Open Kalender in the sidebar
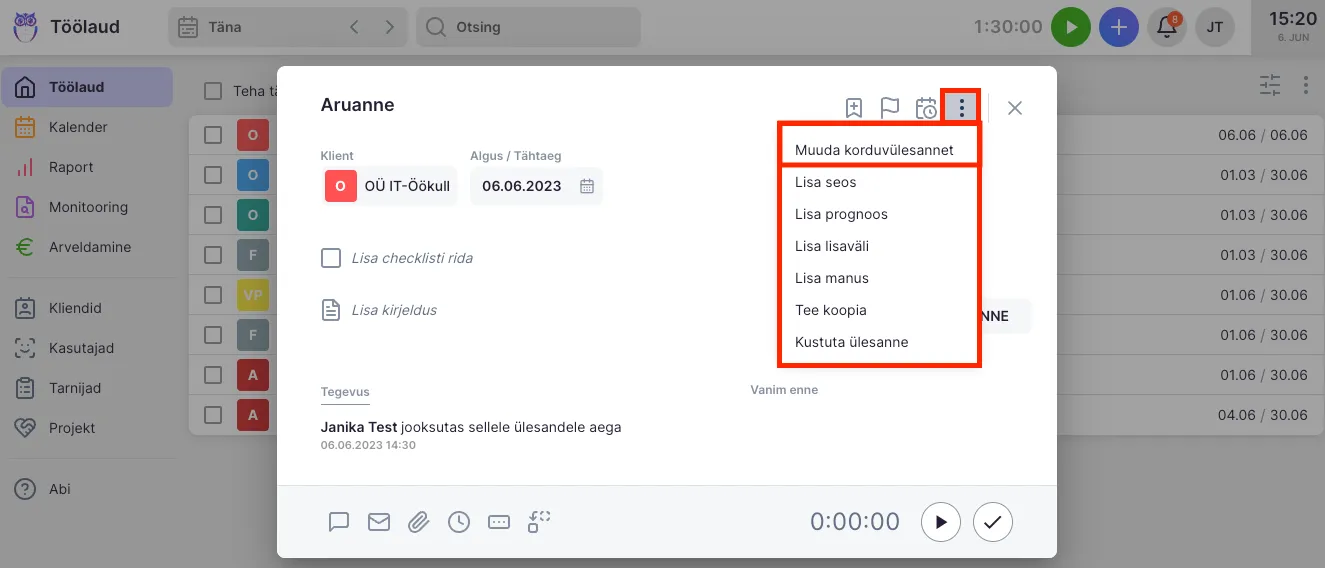This screenshot has width=1325, height=568. coord(78,127)
